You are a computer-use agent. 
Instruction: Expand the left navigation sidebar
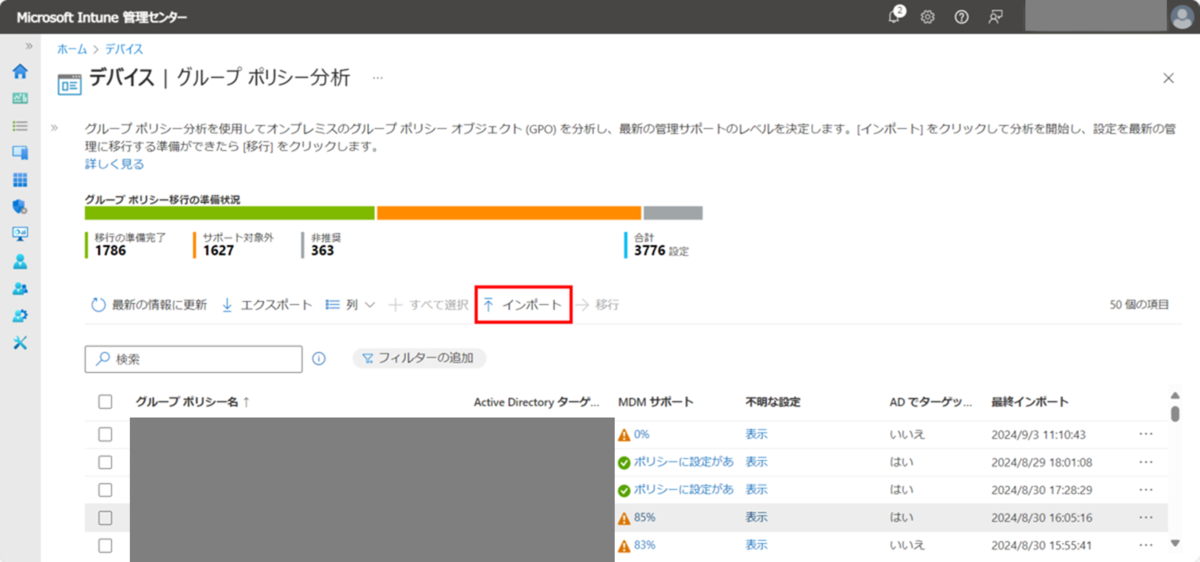(x=29, y=46)
